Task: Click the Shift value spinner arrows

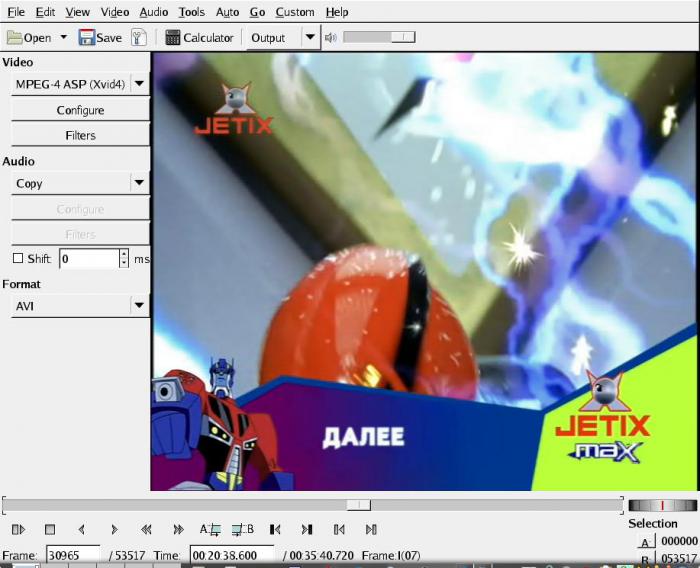Action: click(124, 259)
